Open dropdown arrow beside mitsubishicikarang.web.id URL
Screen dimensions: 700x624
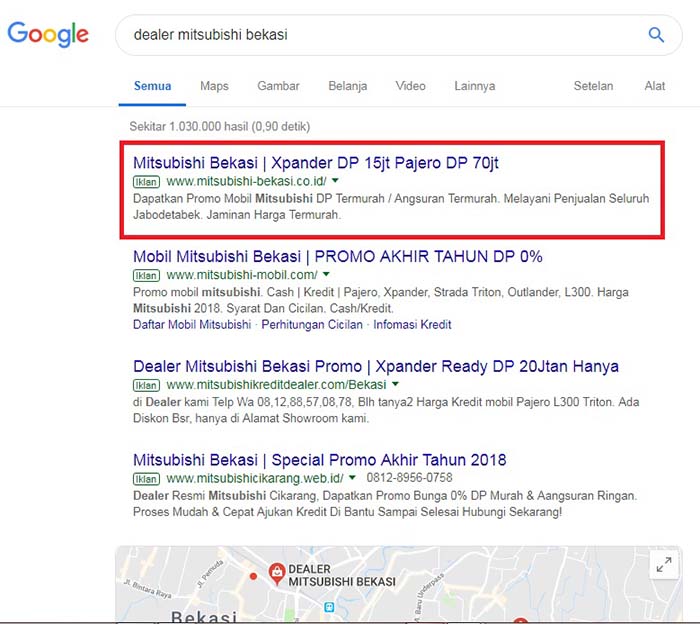pos(355,478)
